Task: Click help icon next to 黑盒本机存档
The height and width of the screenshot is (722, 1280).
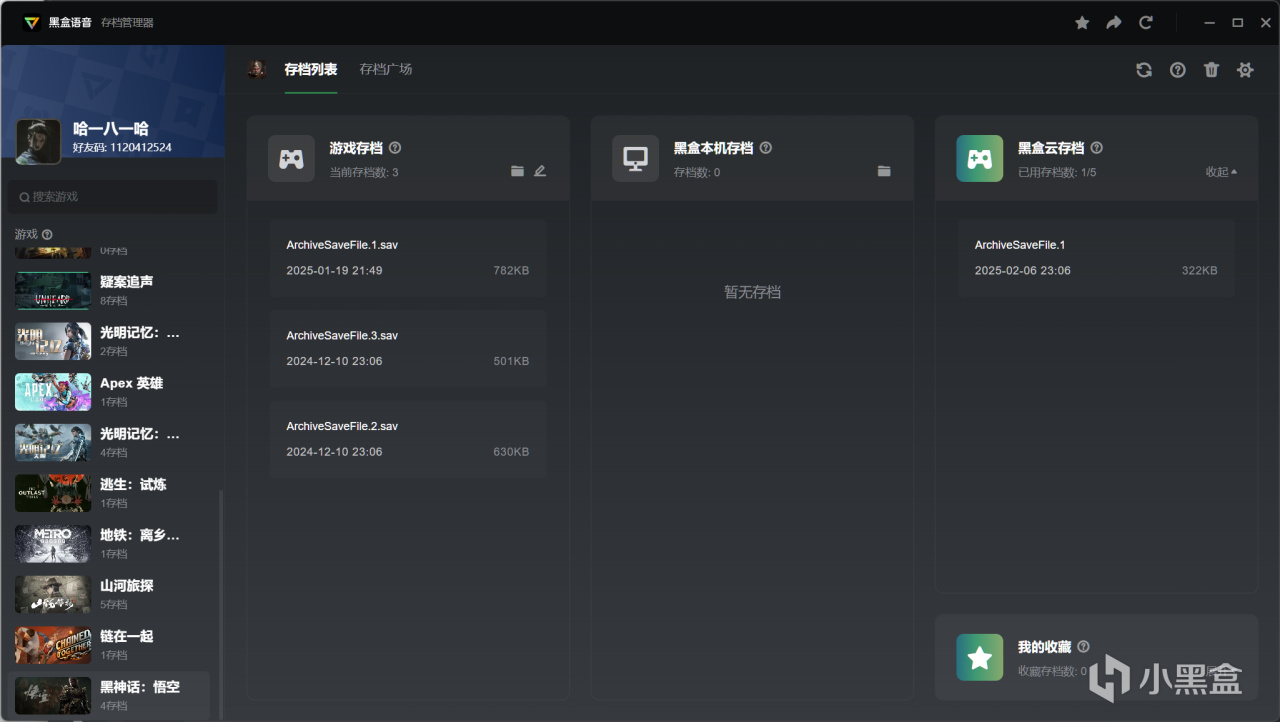Action: [766, 148]
